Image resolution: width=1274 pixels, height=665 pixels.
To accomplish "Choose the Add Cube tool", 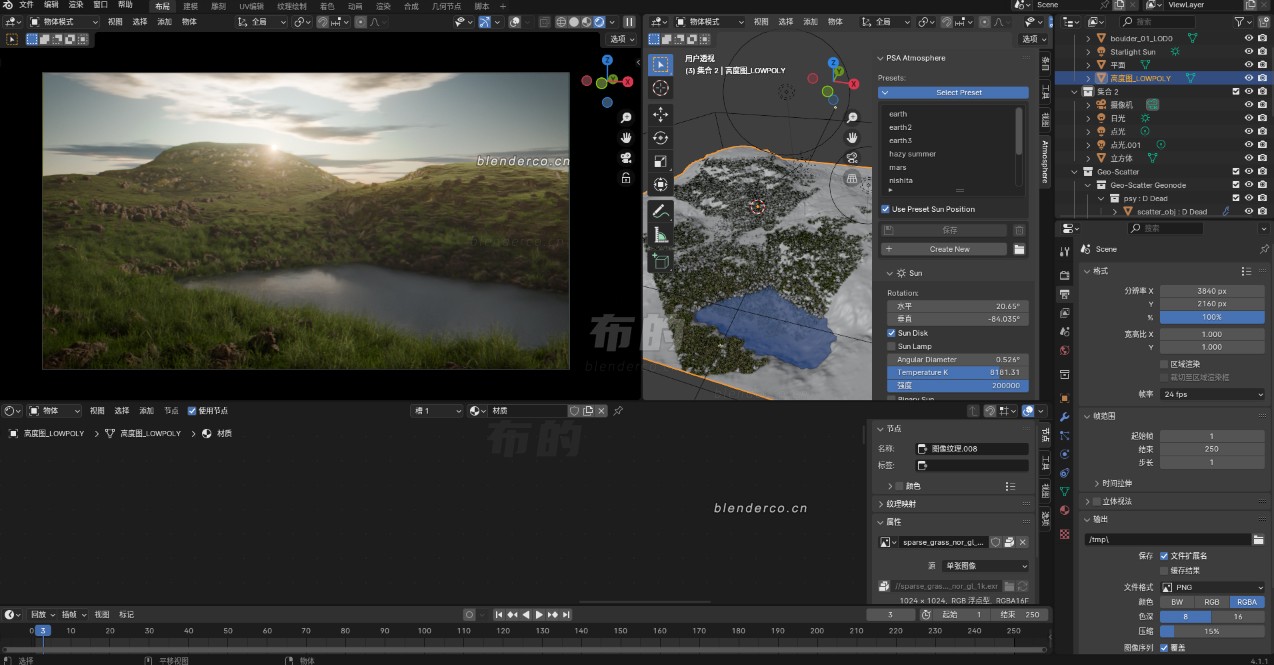I will [661, 261].
